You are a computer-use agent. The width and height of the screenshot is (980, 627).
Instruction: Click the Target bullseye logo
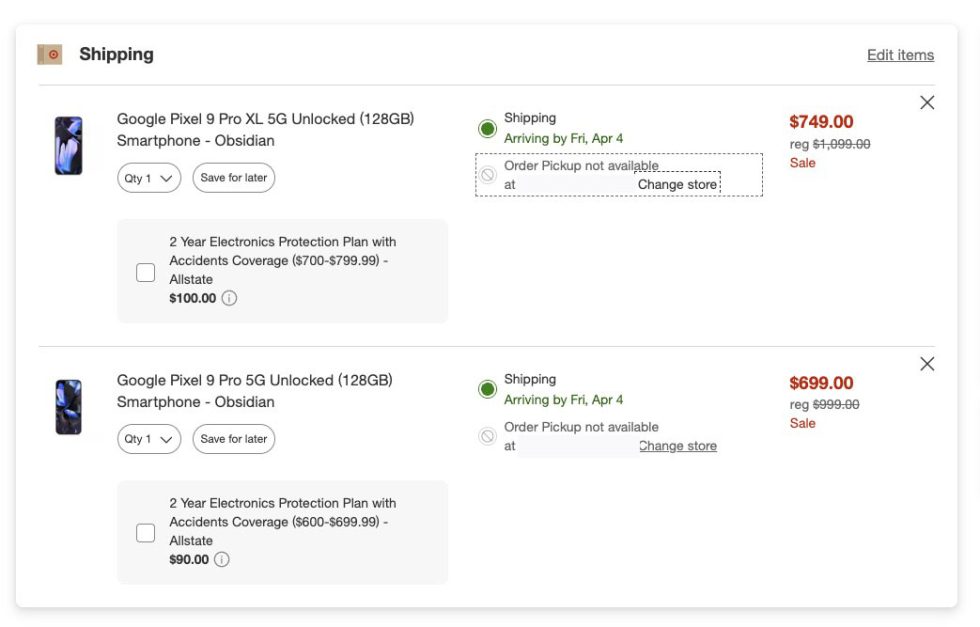(x=48, y=52)
